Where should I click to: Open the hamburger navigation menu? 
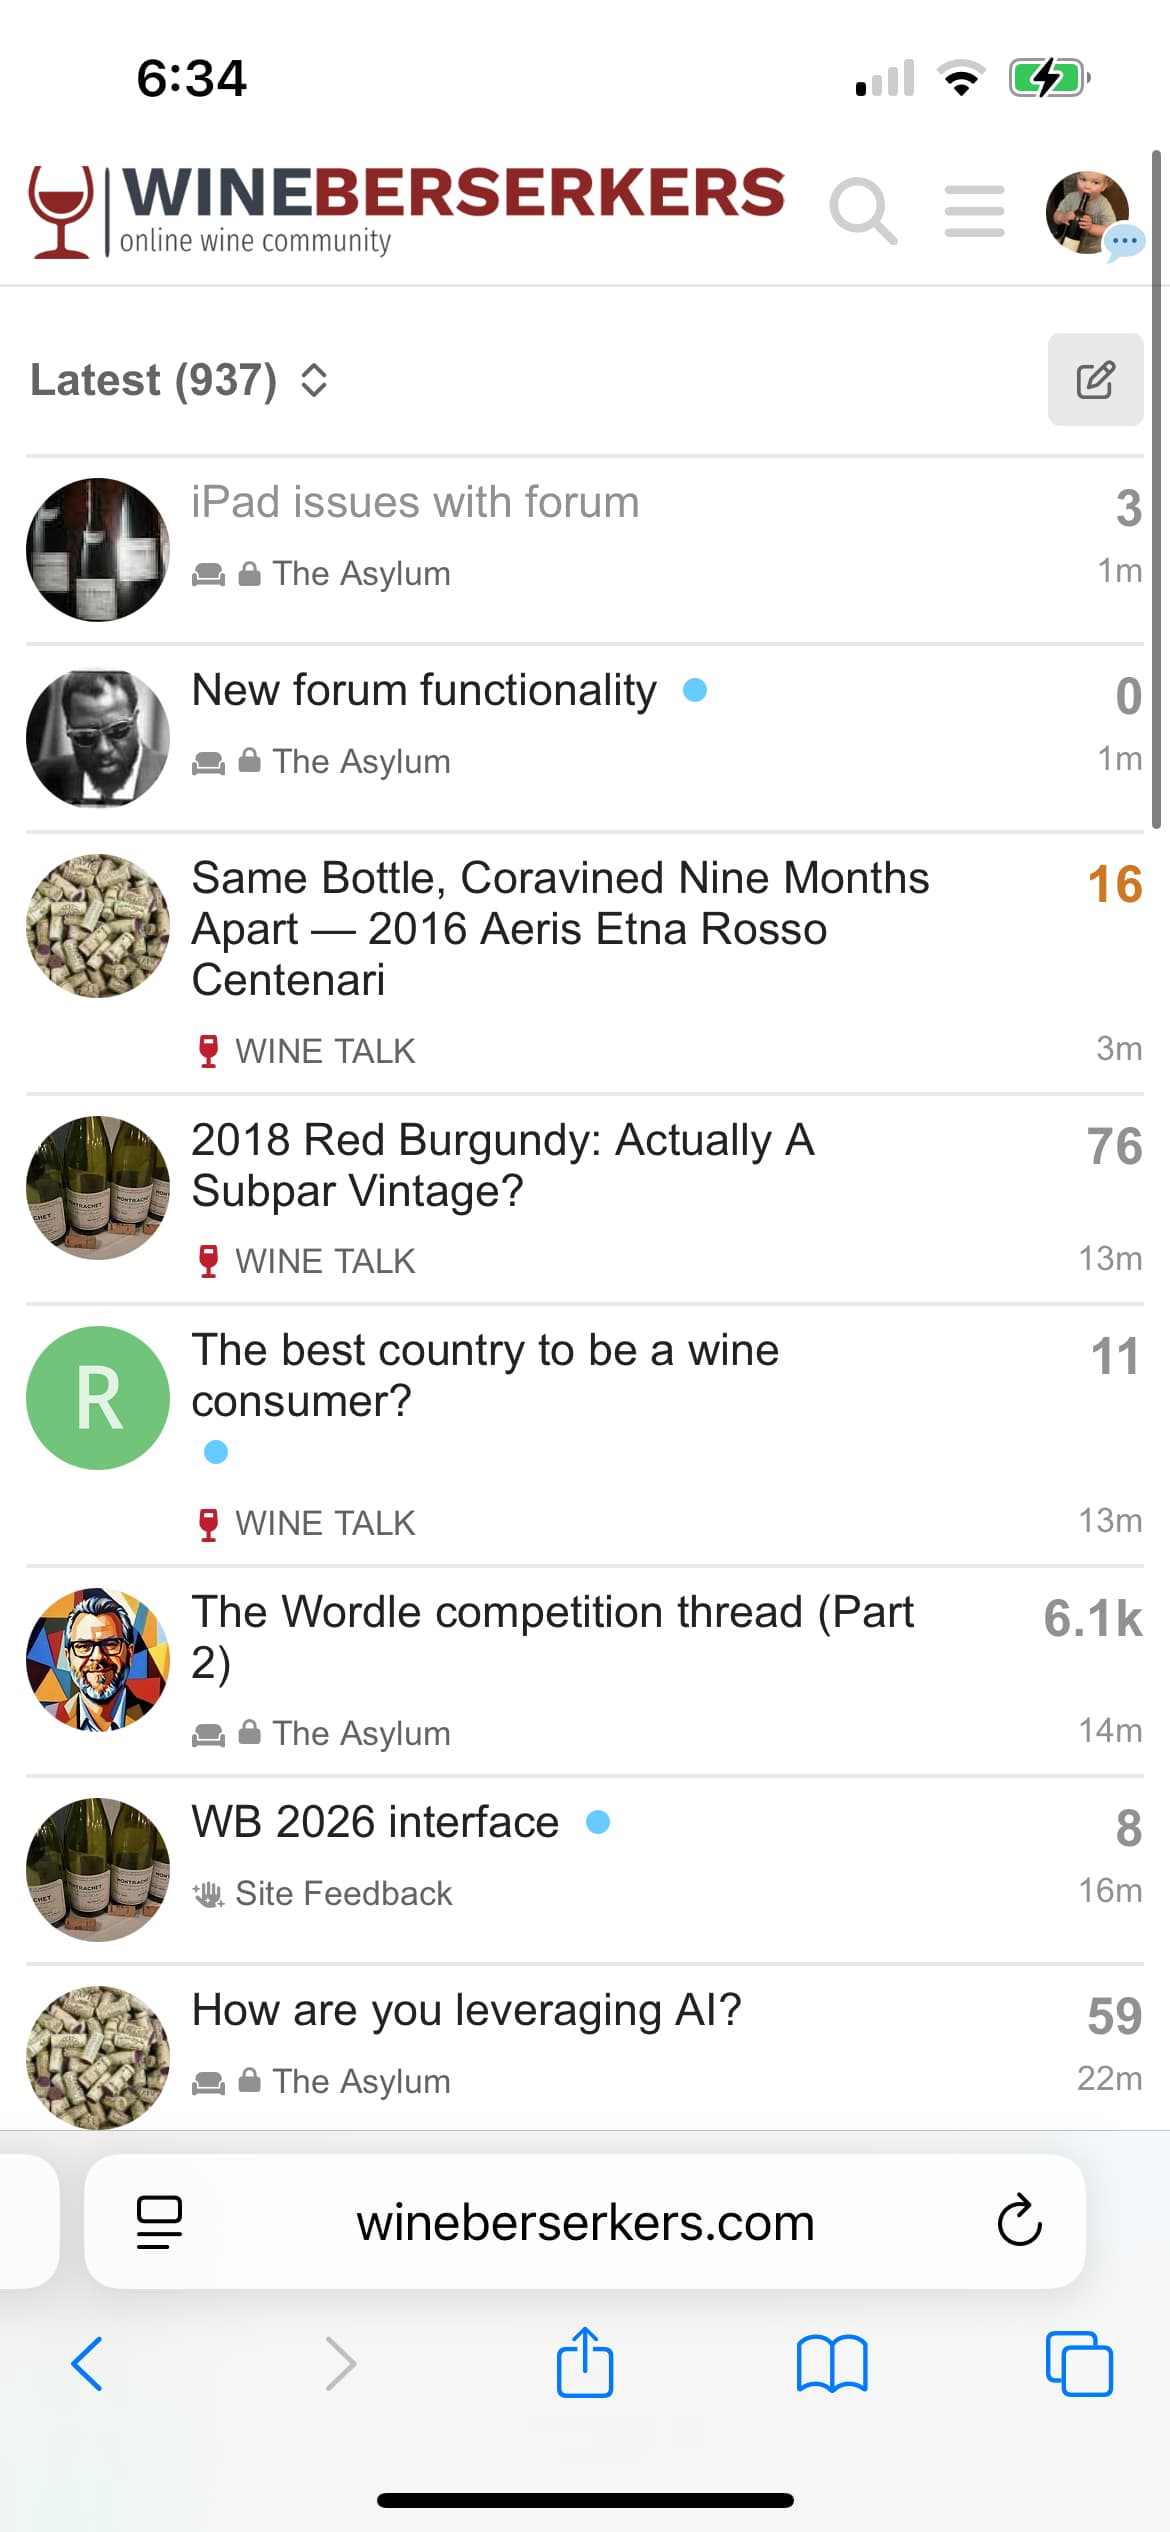974,211
